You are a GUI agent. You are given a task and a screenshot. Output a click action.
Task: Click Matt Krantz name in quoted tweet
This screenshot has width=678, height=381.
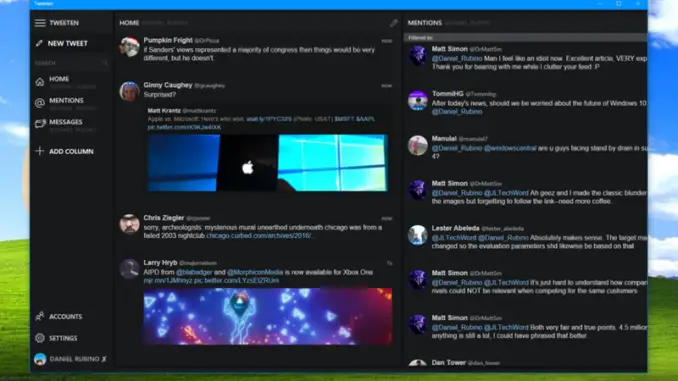point(164,111)
